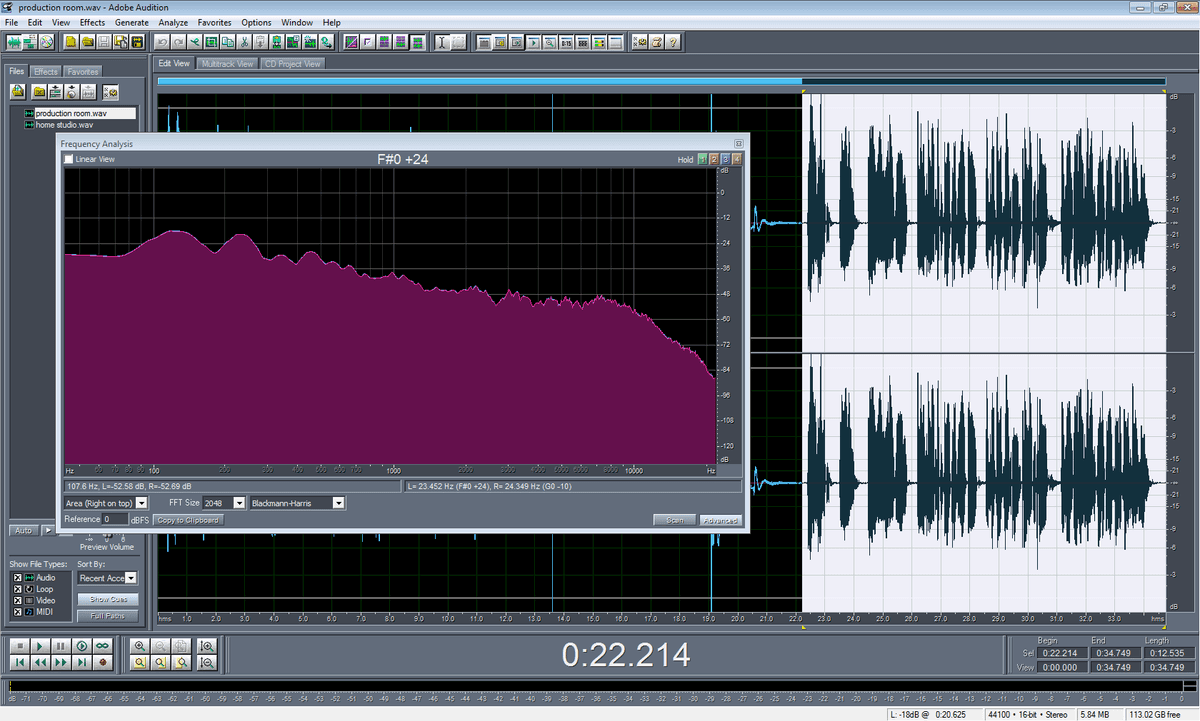Open the Area (Right on top) dropdown
The height and width of the screenshot is (721, 1200).
click(106, 503)
